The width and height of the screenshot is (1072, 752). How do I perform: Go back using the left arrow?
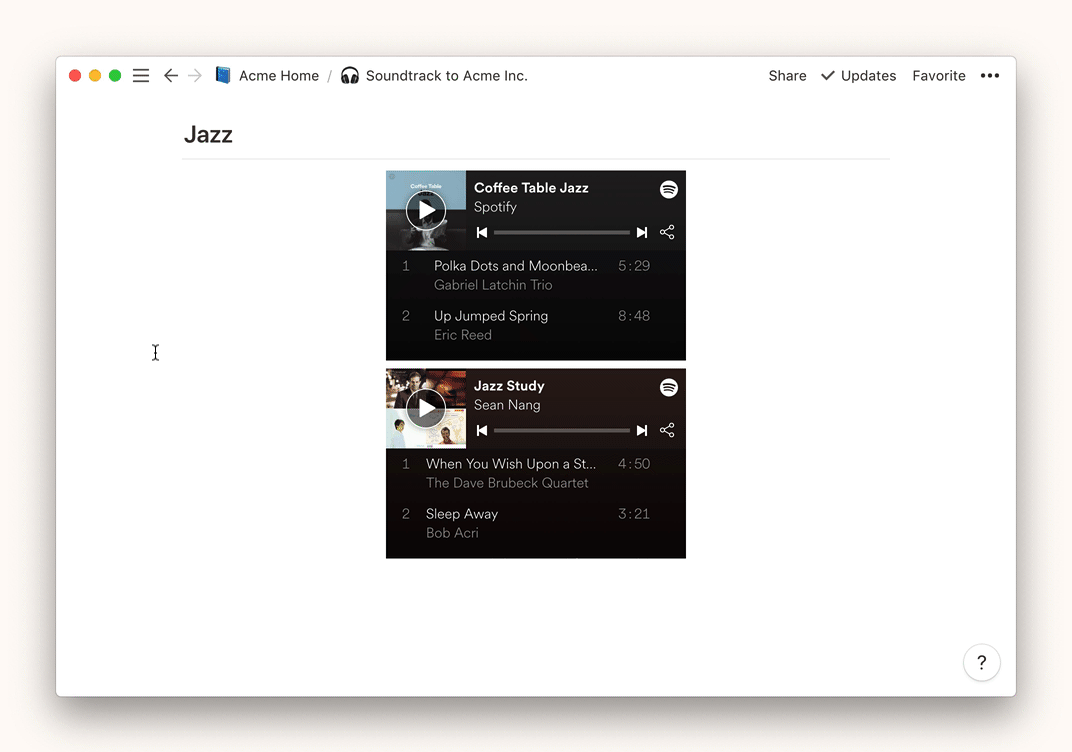[x=171, y=76]
